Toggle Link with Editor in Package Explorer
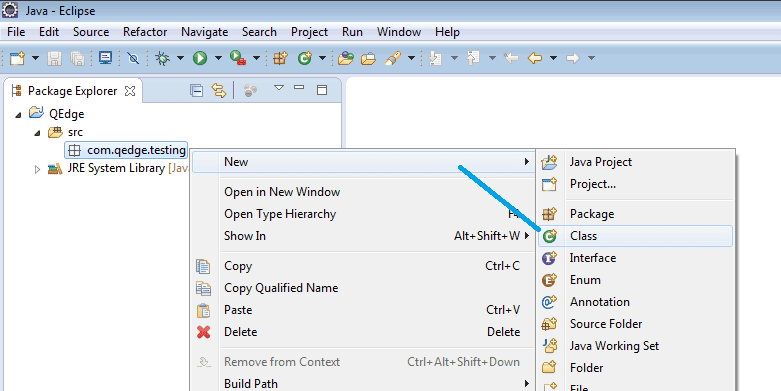 219,91
